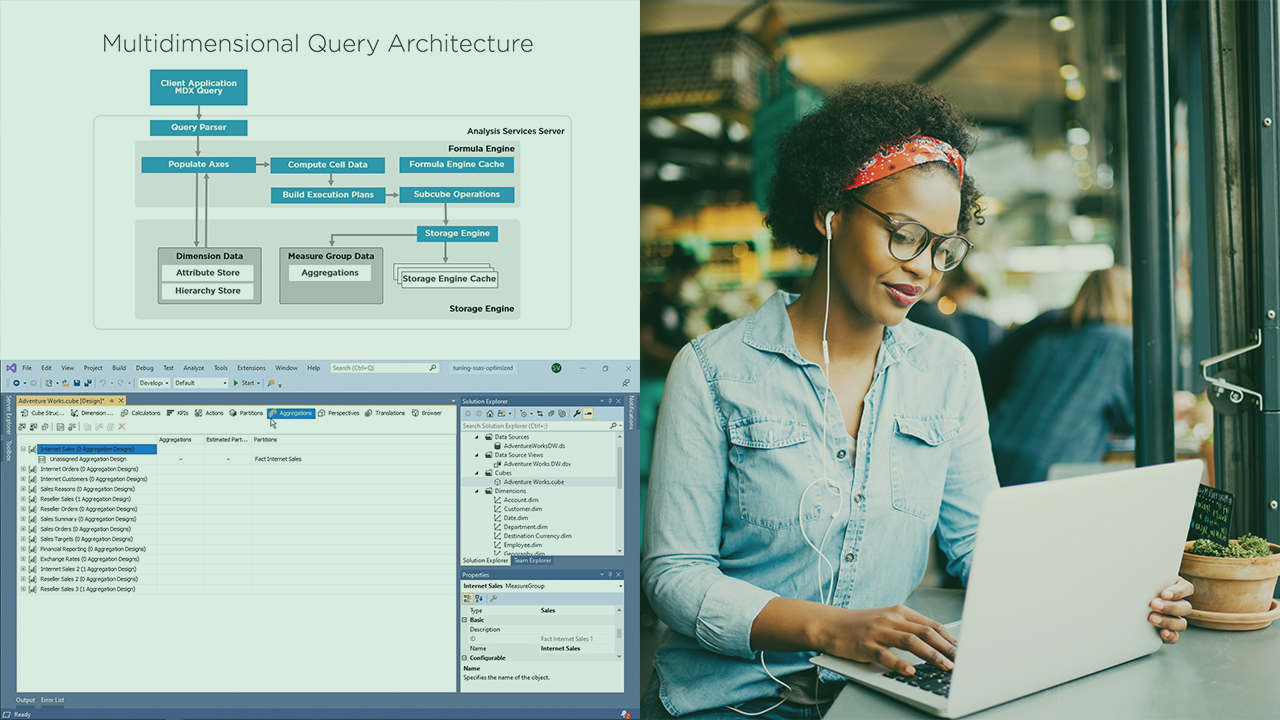Open the Error List tab
The image size is (1280, 720).
pyautogui.click(x=52, y=700)
